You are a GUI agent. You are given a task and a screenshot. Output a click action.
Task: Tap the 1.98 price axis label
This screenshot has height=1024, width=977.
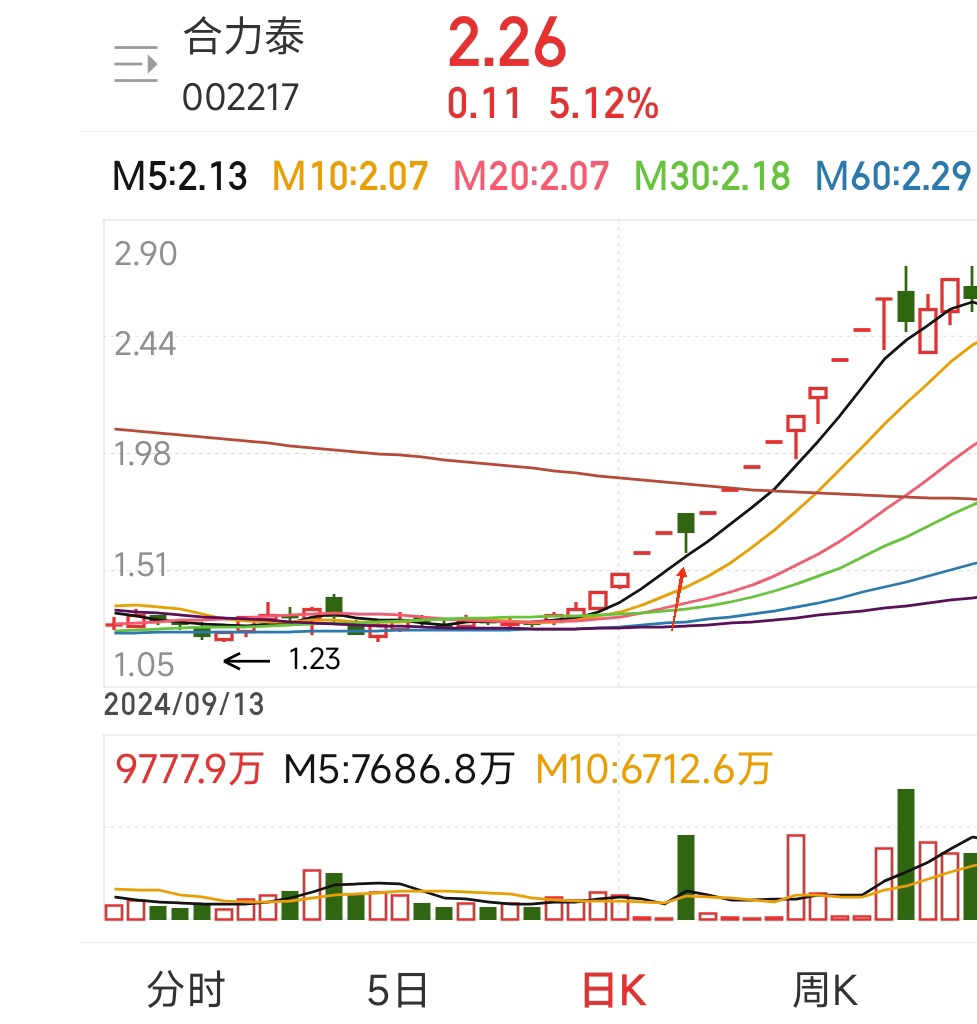click(x=142, y=454)
